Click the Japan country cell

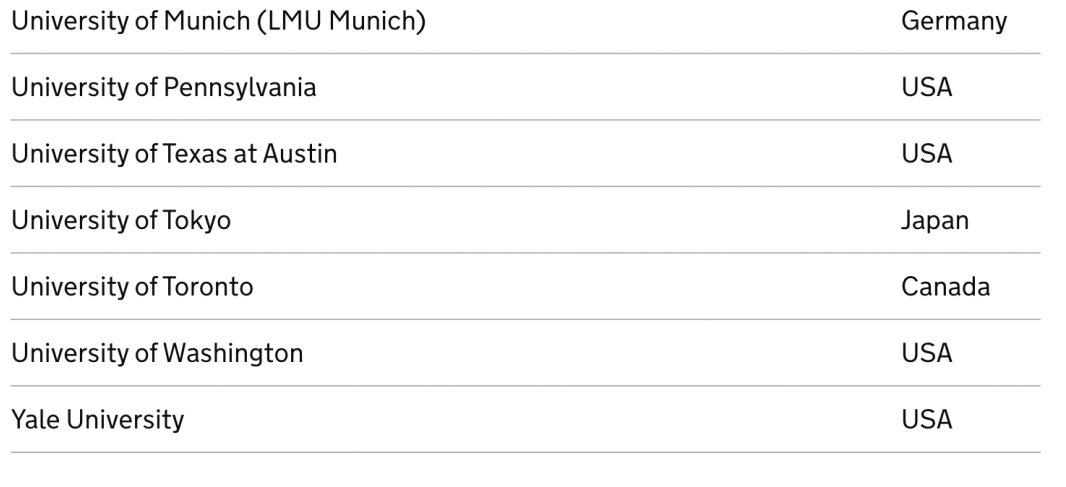pos(935,220)
